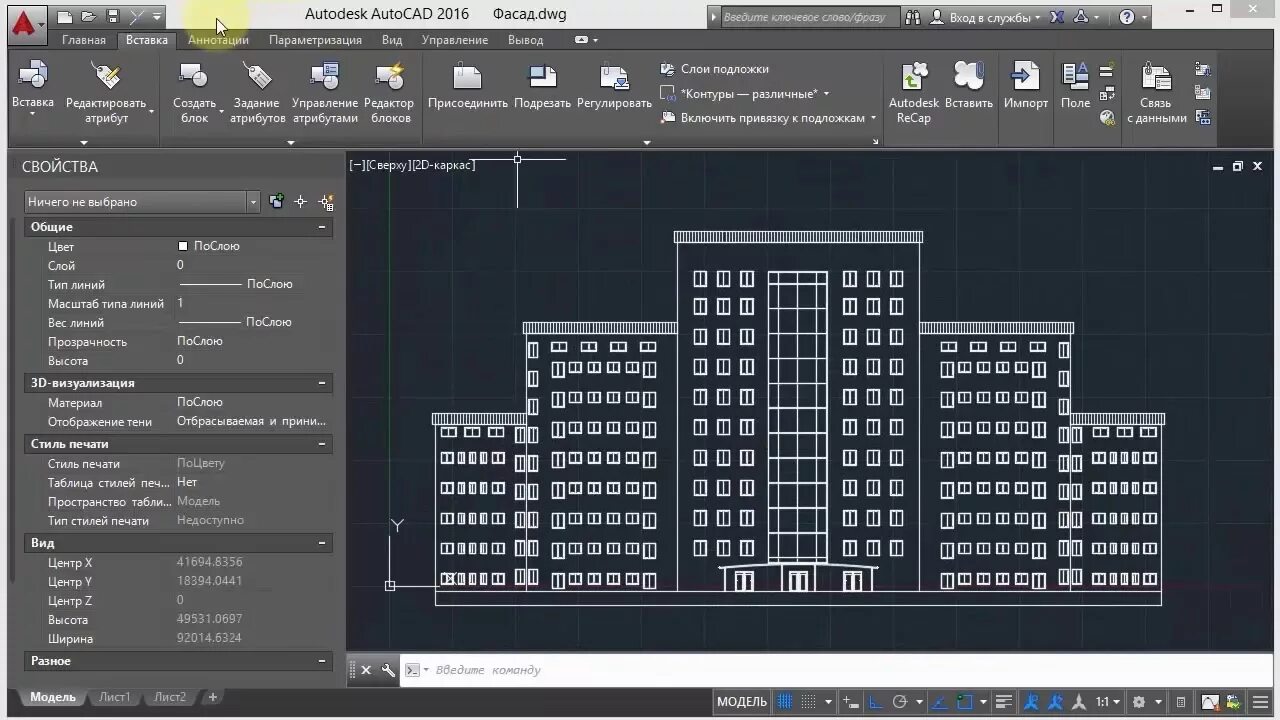The height and width of the screenshot is (720, 1280).
Task: Click the help question mark icon
Action: pyautogui.click(x=1127, y=17)
